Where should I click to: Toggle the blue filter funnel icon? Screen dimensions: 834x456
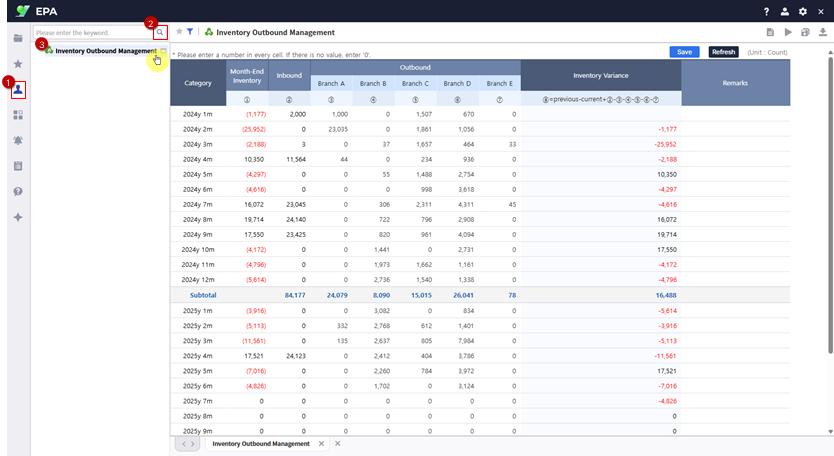pyautogui.click(x=190, y=32)
